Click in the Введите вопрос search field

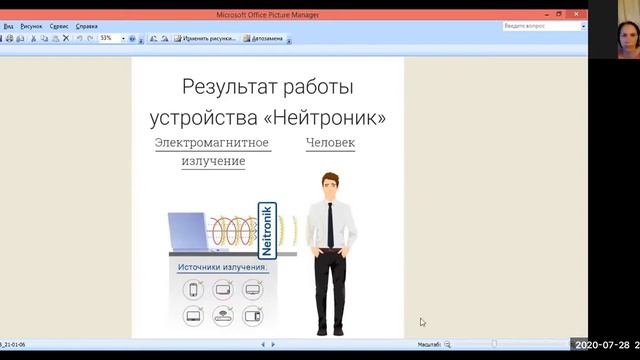coord(541,26)
